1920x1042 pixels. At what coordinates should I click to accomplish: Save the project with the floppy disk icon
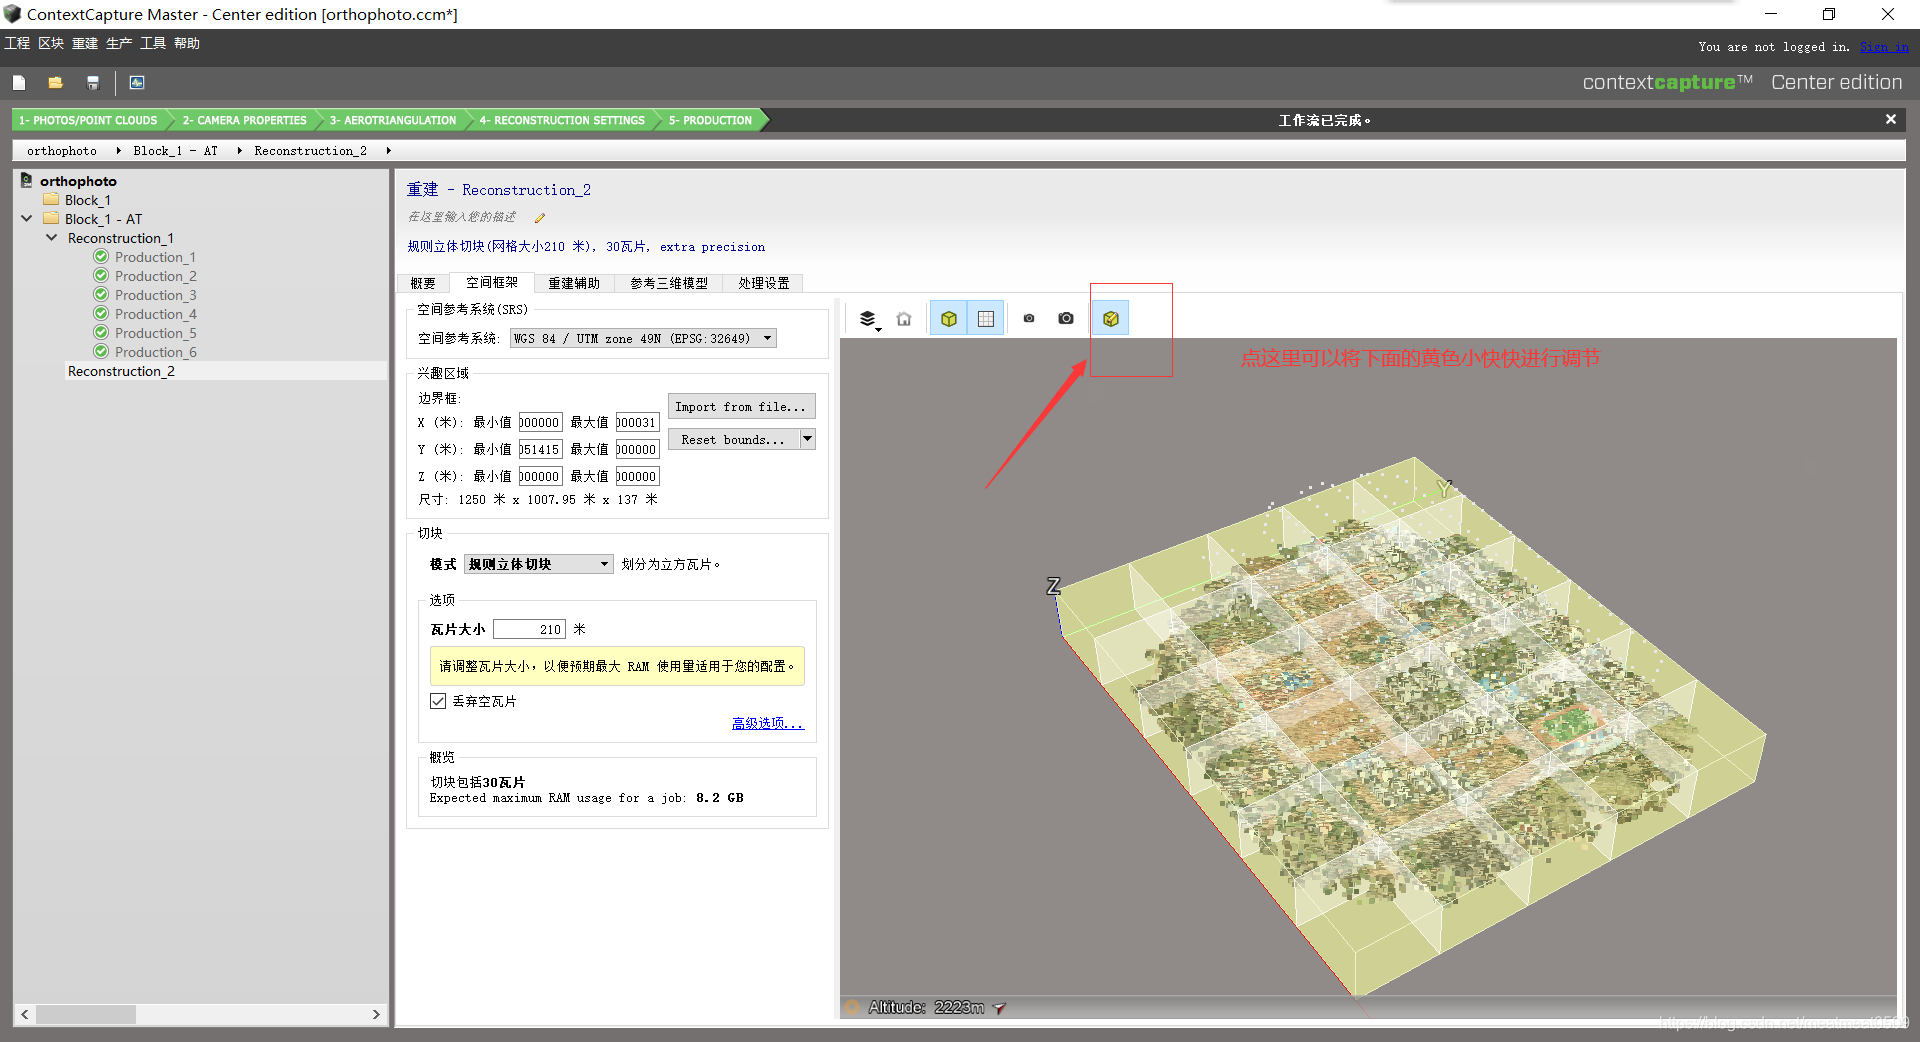(x=93, y=83)
